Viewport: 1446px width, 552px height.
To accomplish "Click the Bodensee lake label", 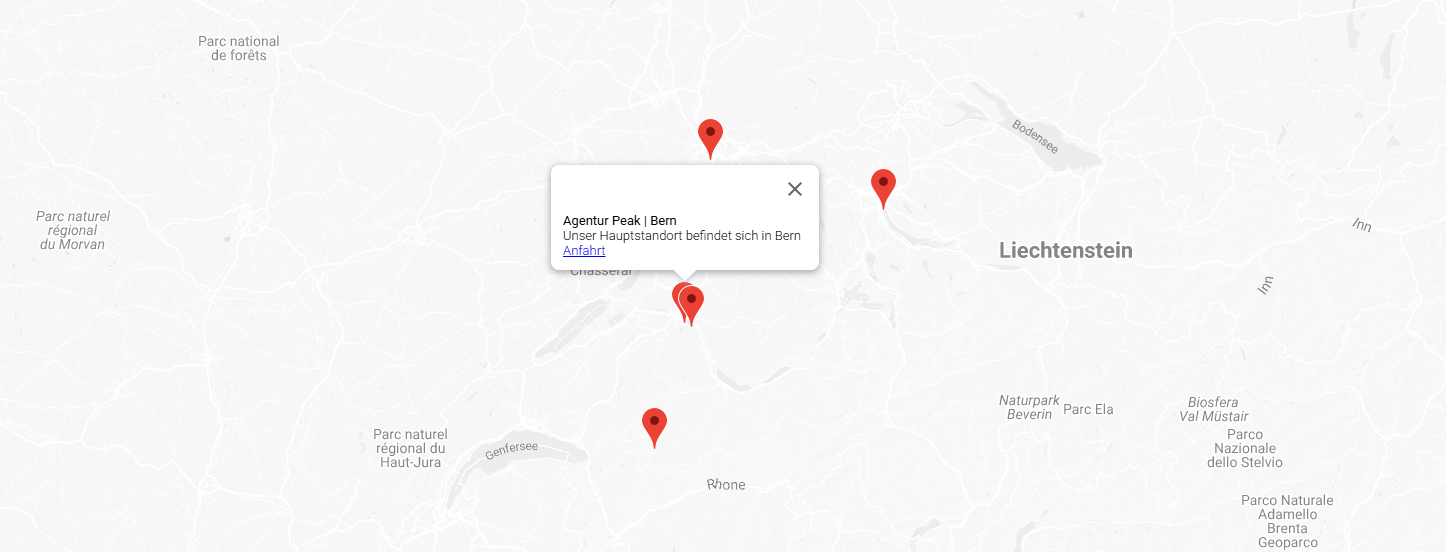I will coord(1035,136).
